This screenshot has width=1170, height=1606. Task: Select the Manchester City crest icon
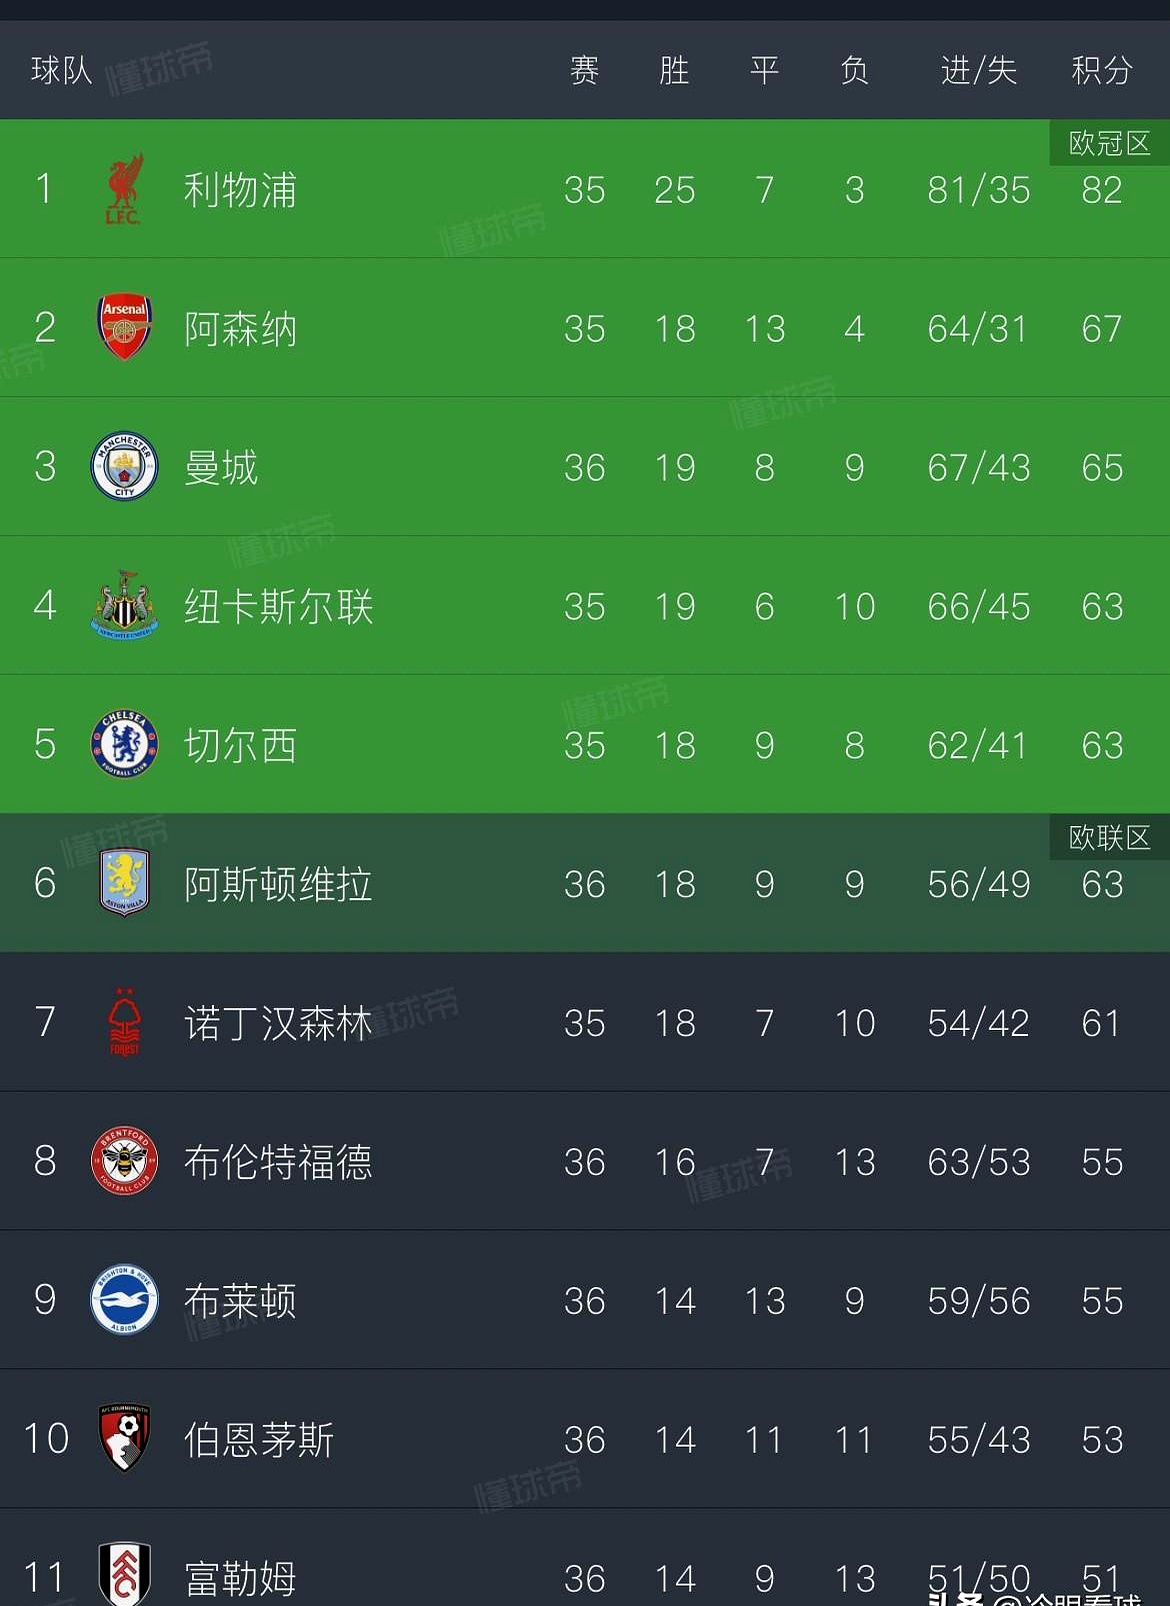(124, 466)
